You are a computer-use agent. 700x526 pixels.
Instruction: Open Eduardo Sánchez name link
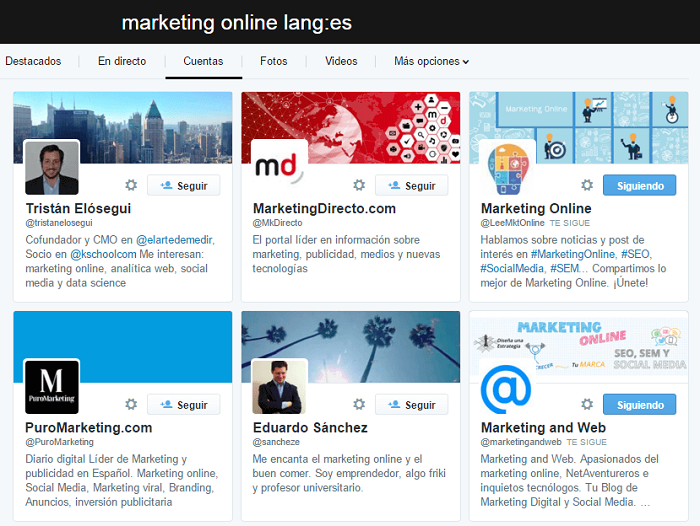click(310, 428)
